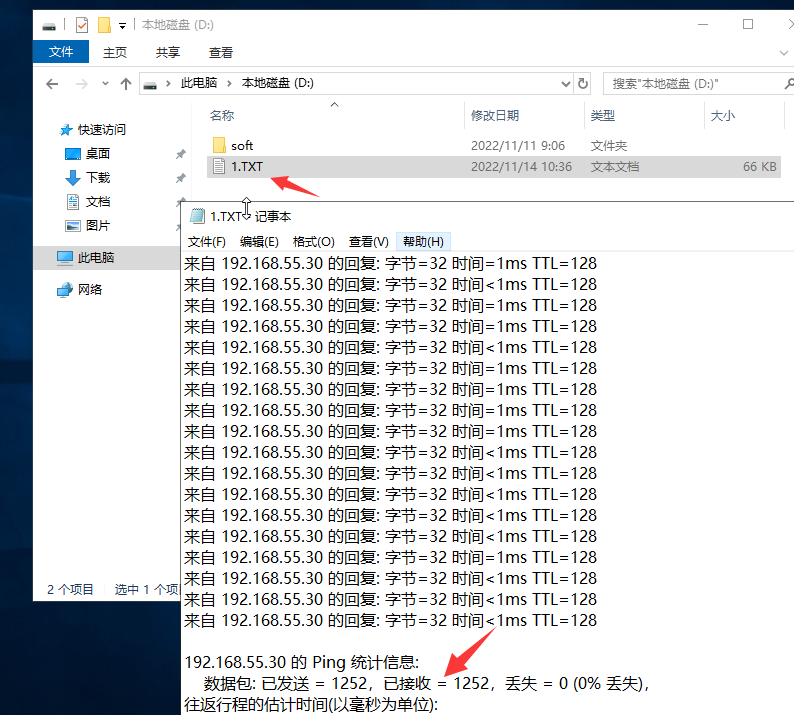This screenshot has height=715, width=794.
Task: Open 下载 in quick access
Action: pyautogui.click(x=98, y=178)
